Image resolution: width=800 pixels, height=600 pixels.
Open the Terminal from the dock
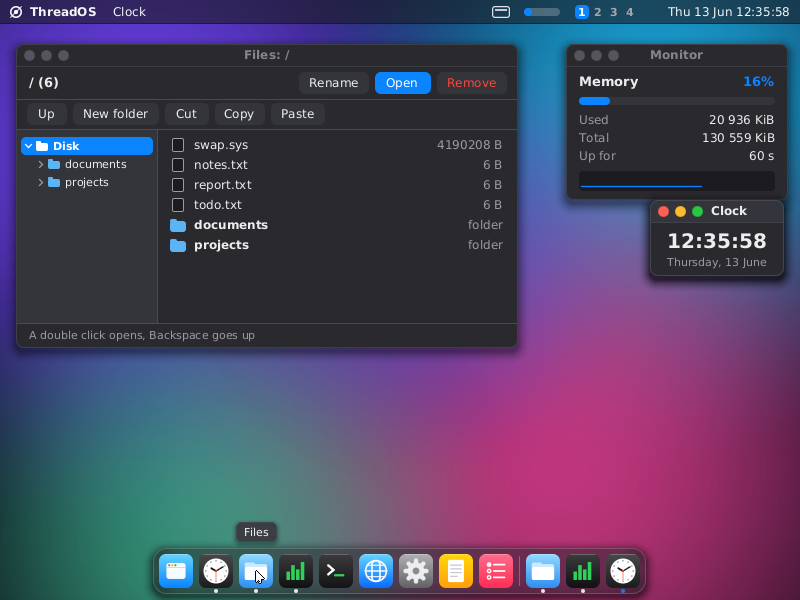[x=336, y=571]
